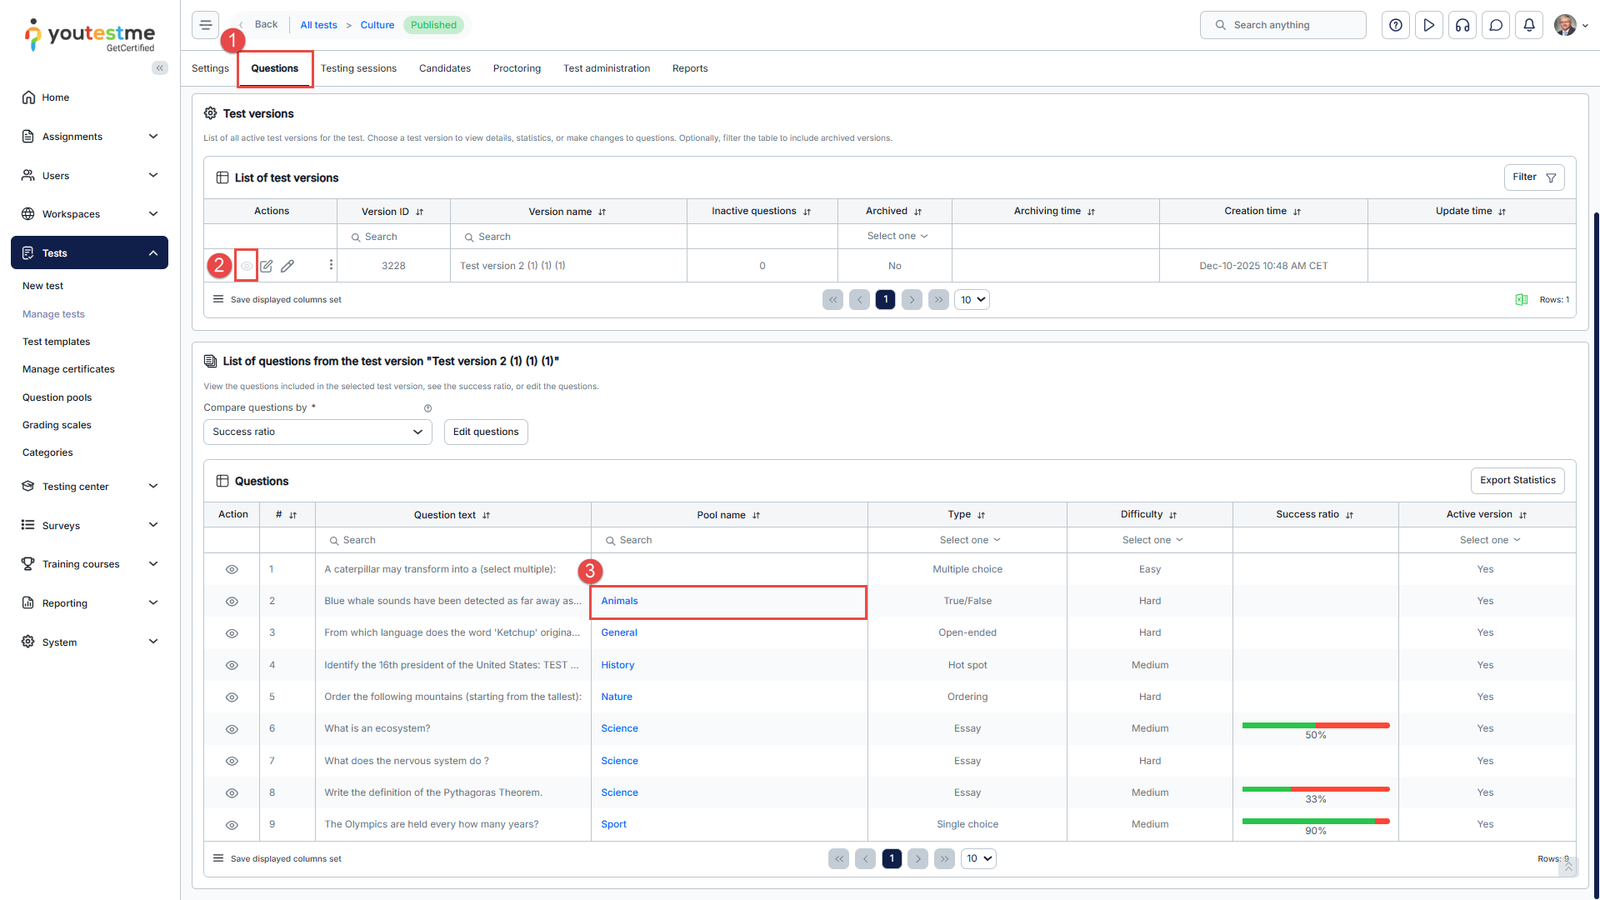This screenshot has width=1600, height=900.
Task: Open the Difficulty filter Select one dropdown
Action: 1151,540
